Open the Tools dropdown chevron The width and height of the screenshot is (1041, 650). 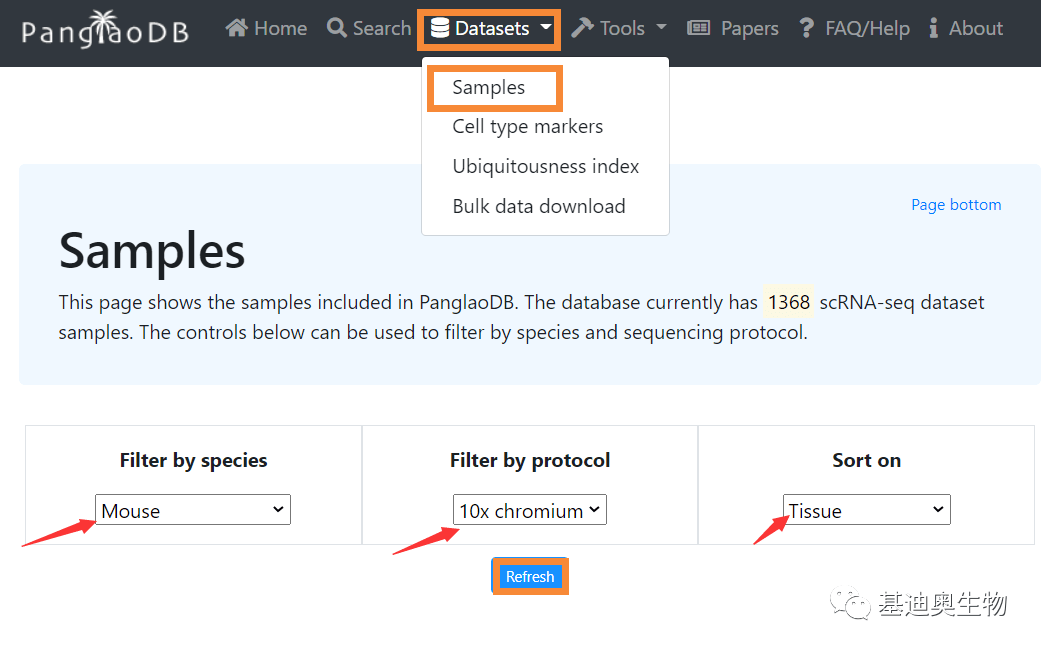(x=662, y=28)
